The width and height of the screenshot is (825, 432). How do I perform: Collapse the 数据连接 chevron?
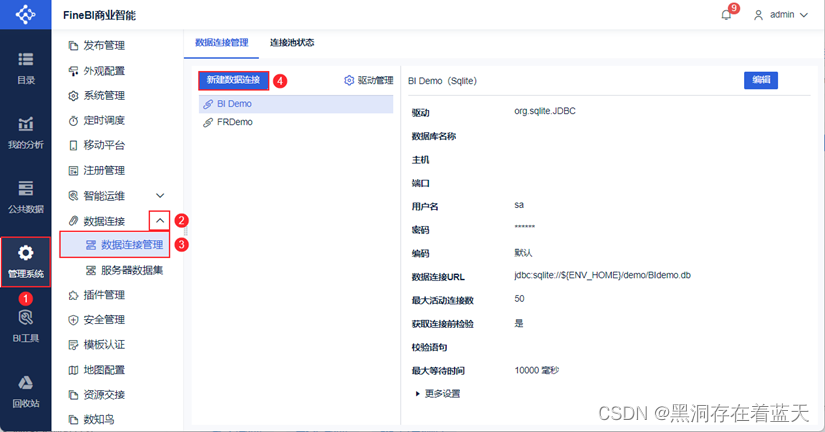[160, 220]
